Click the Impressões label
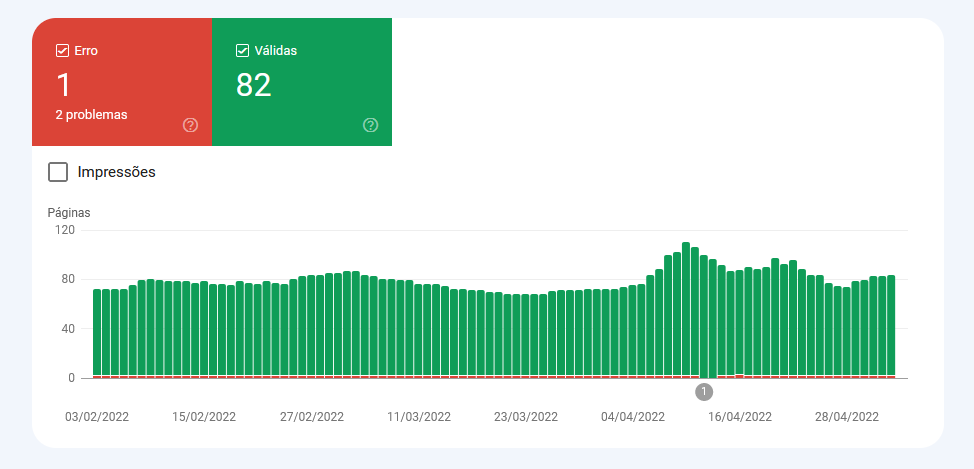This screenshot has width=974, height=469. pyautogui.click(x=116, y=172)
